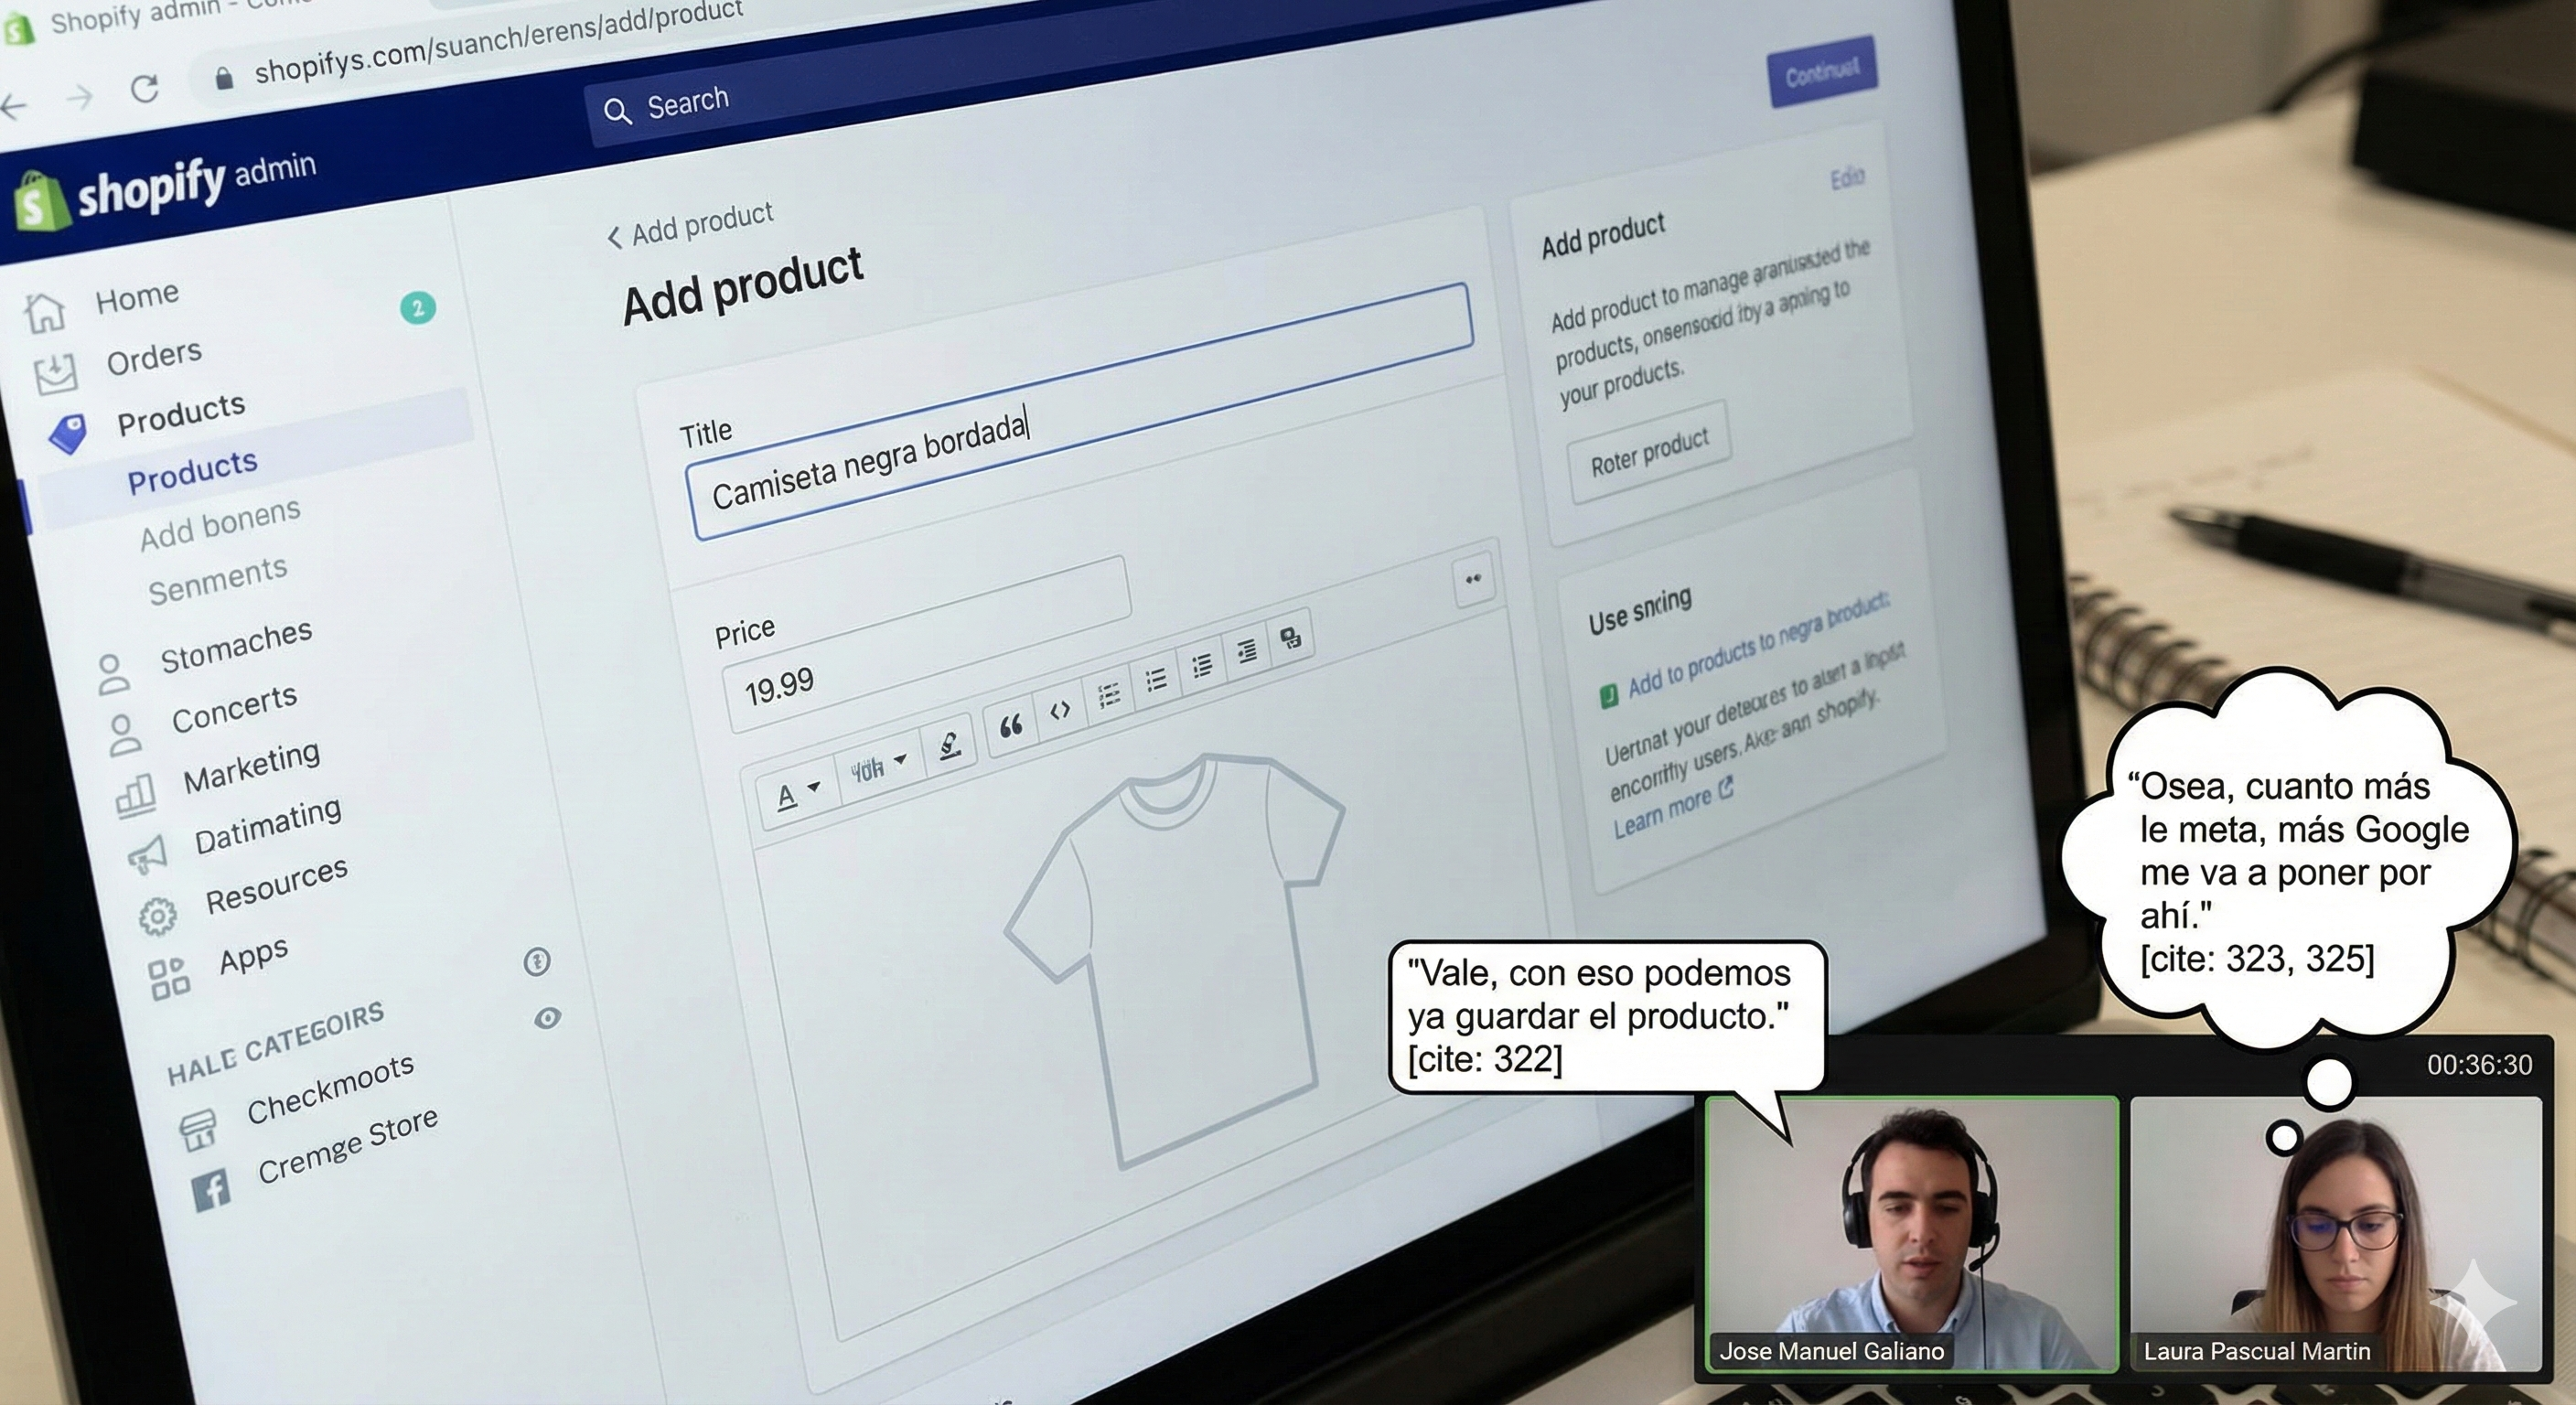Open the Add bonens sub-item
This screenshot has height=1405, width=2576.
(x=220, y=523)
